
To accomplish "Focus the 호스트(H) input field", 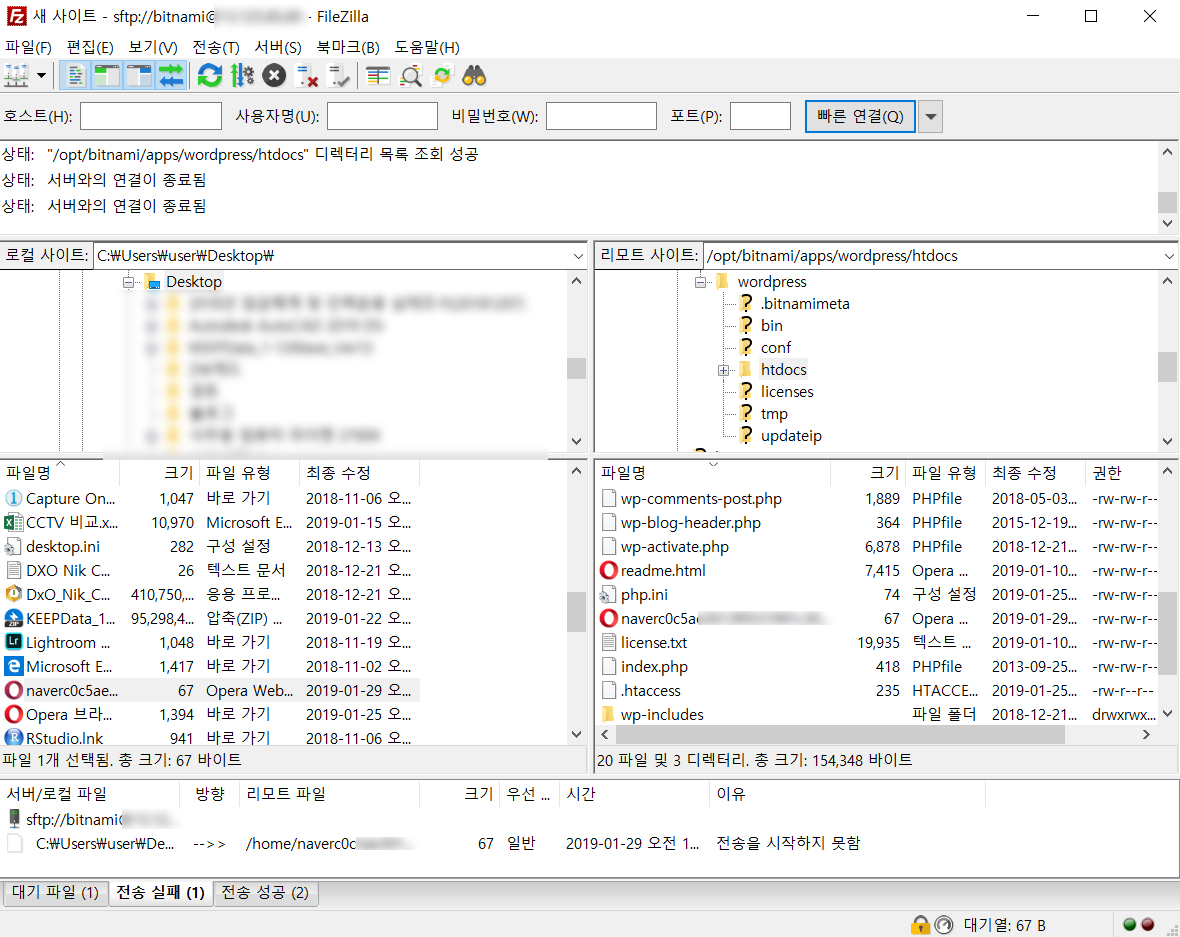I will (x=151, y=117).
